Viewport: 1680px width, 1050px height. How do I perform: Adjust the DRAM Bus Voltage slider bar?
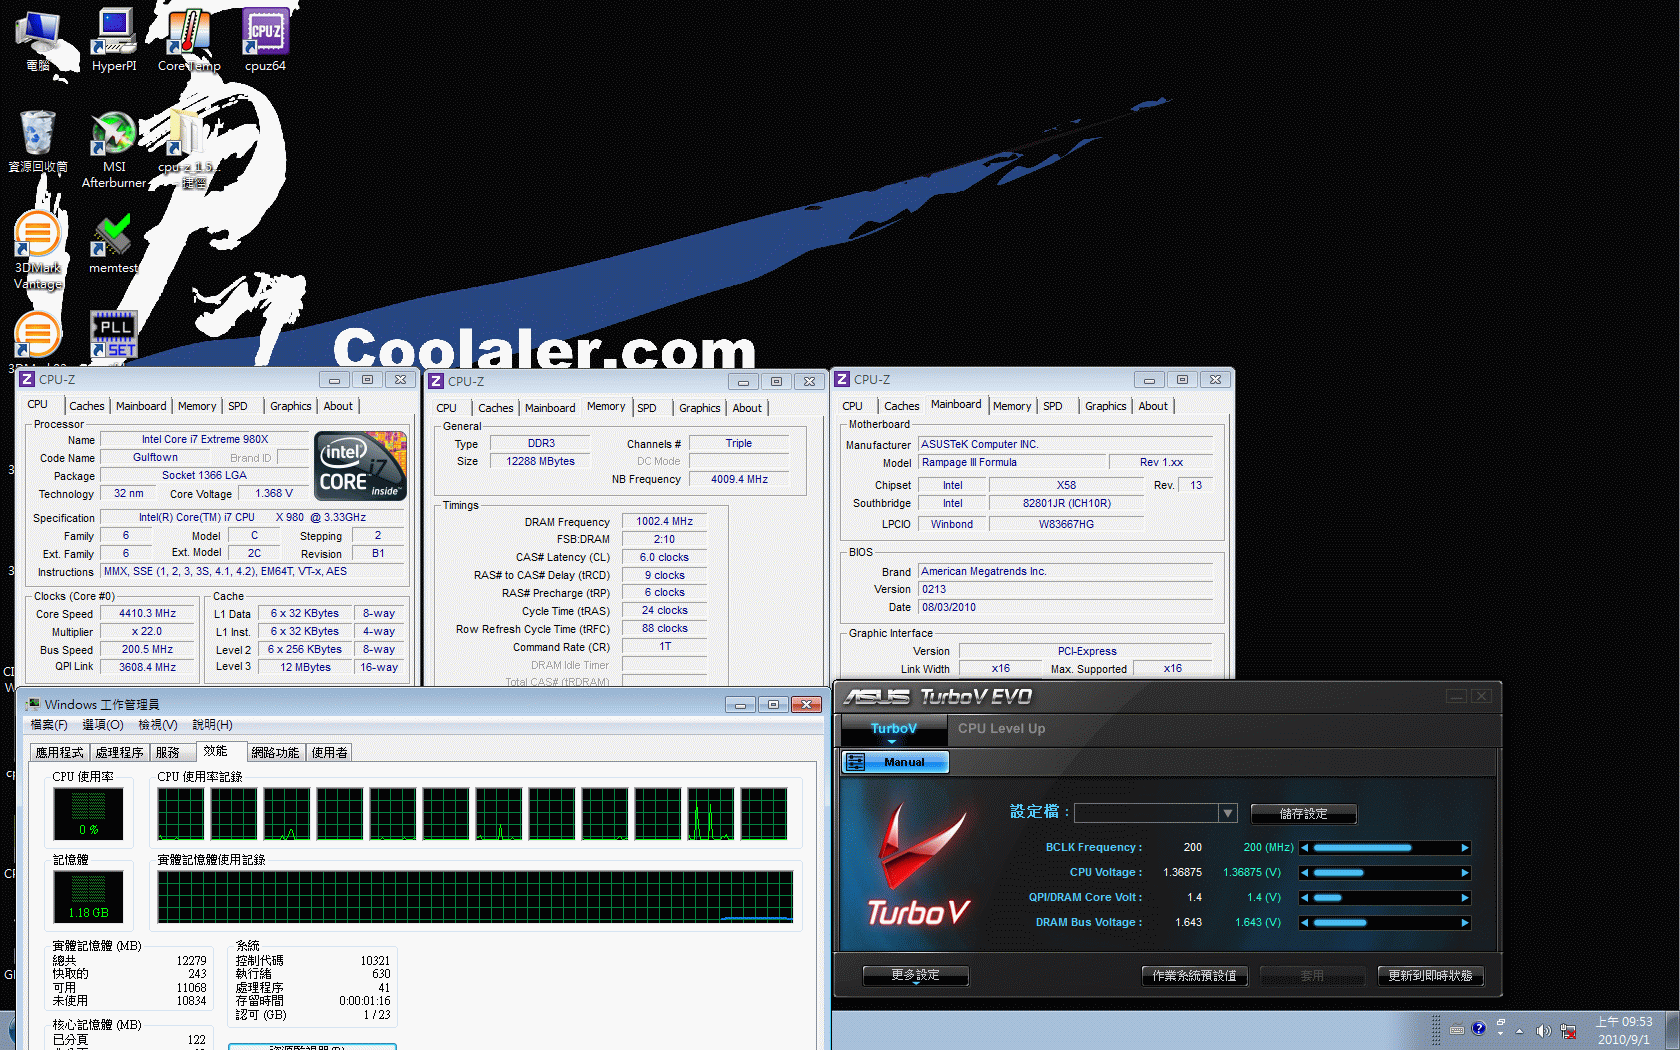point(1384,923)
